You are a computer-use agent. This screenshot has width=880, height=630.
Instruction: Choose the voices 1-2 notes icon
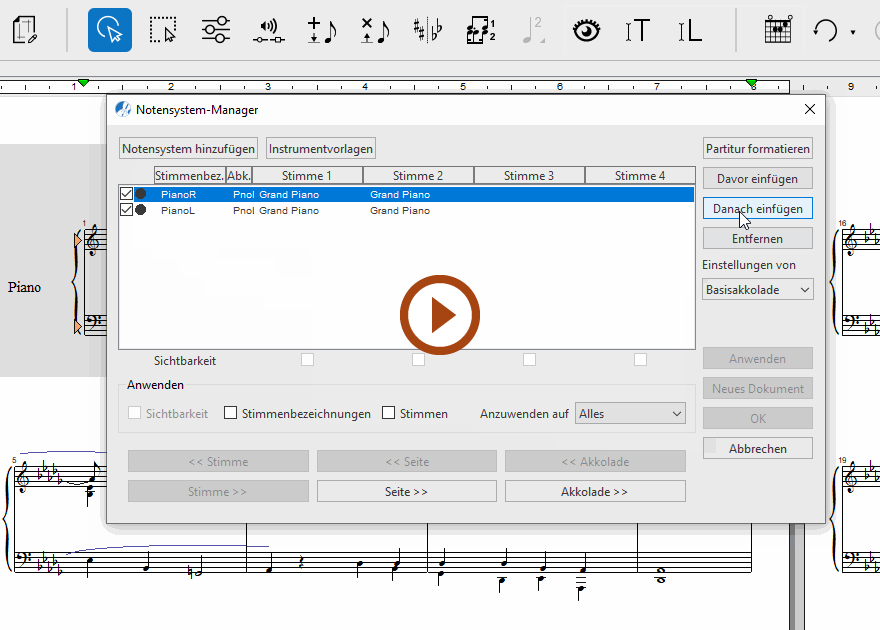click(481, 30)
